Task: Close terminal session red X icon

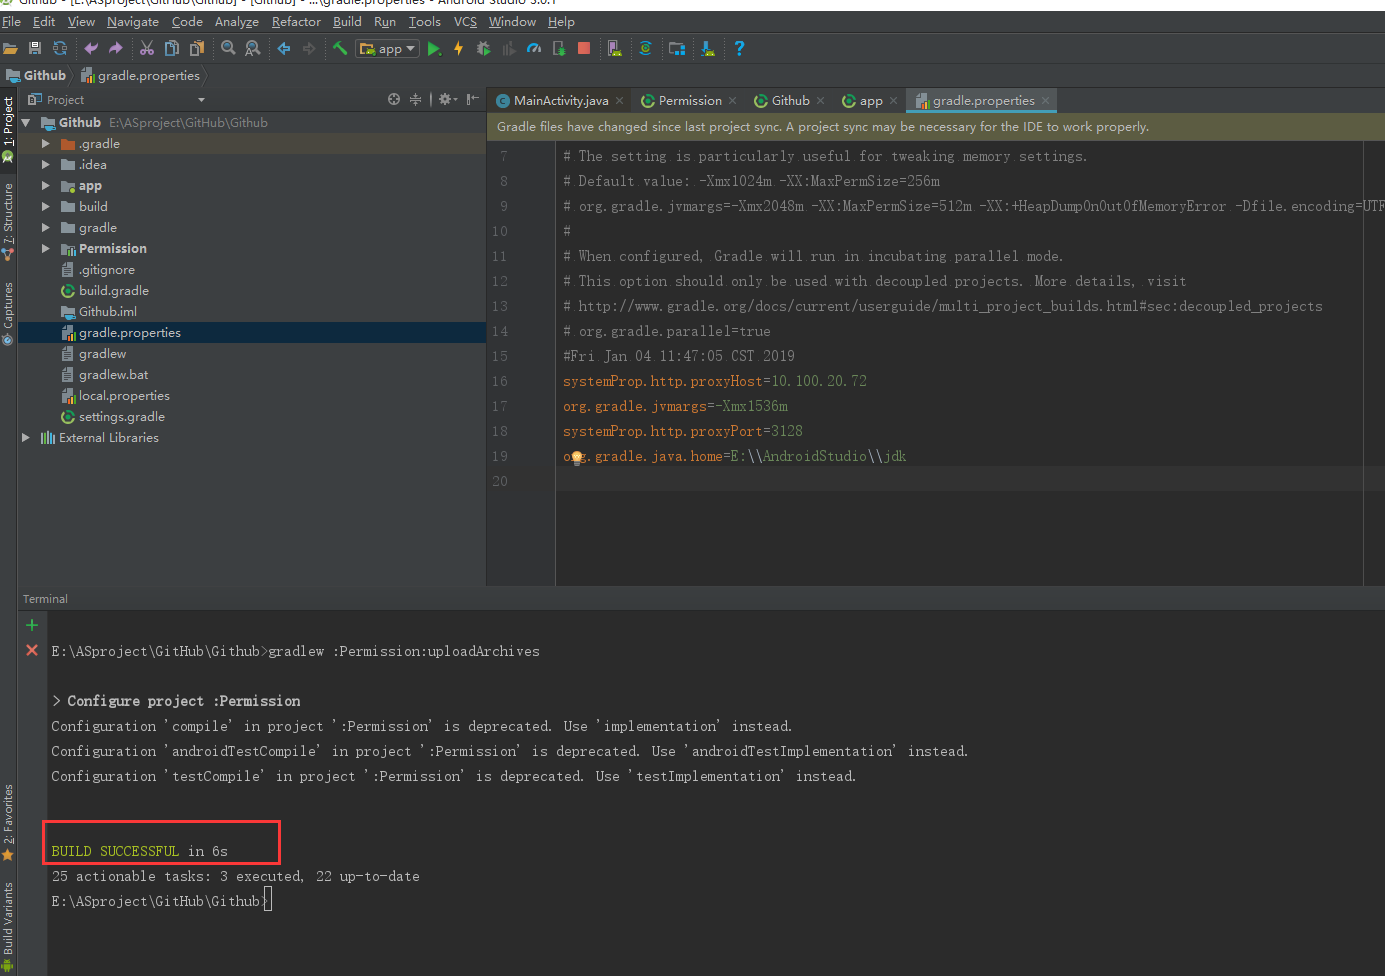Action: click(x=32, y=650)
